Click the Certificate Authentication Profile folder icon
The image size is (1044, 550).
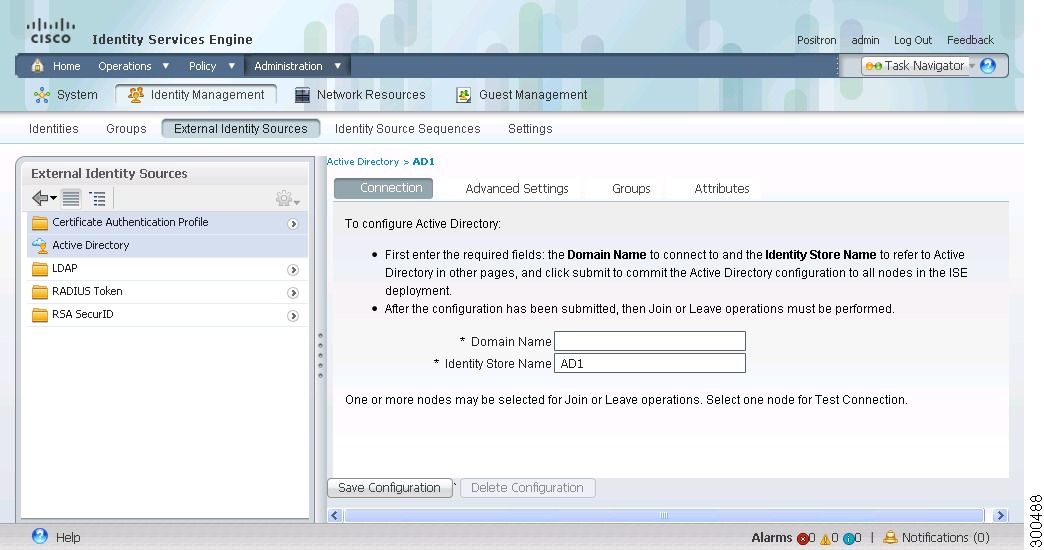(40, 222)
